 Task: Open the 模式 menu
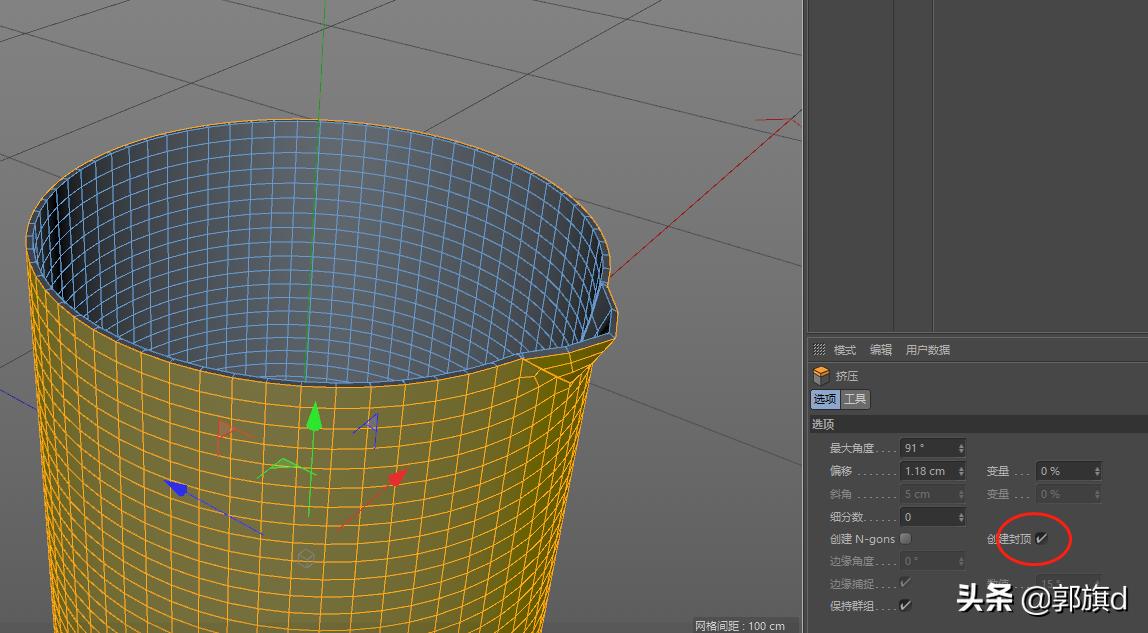pyautogui.click(x=845, y=349)
